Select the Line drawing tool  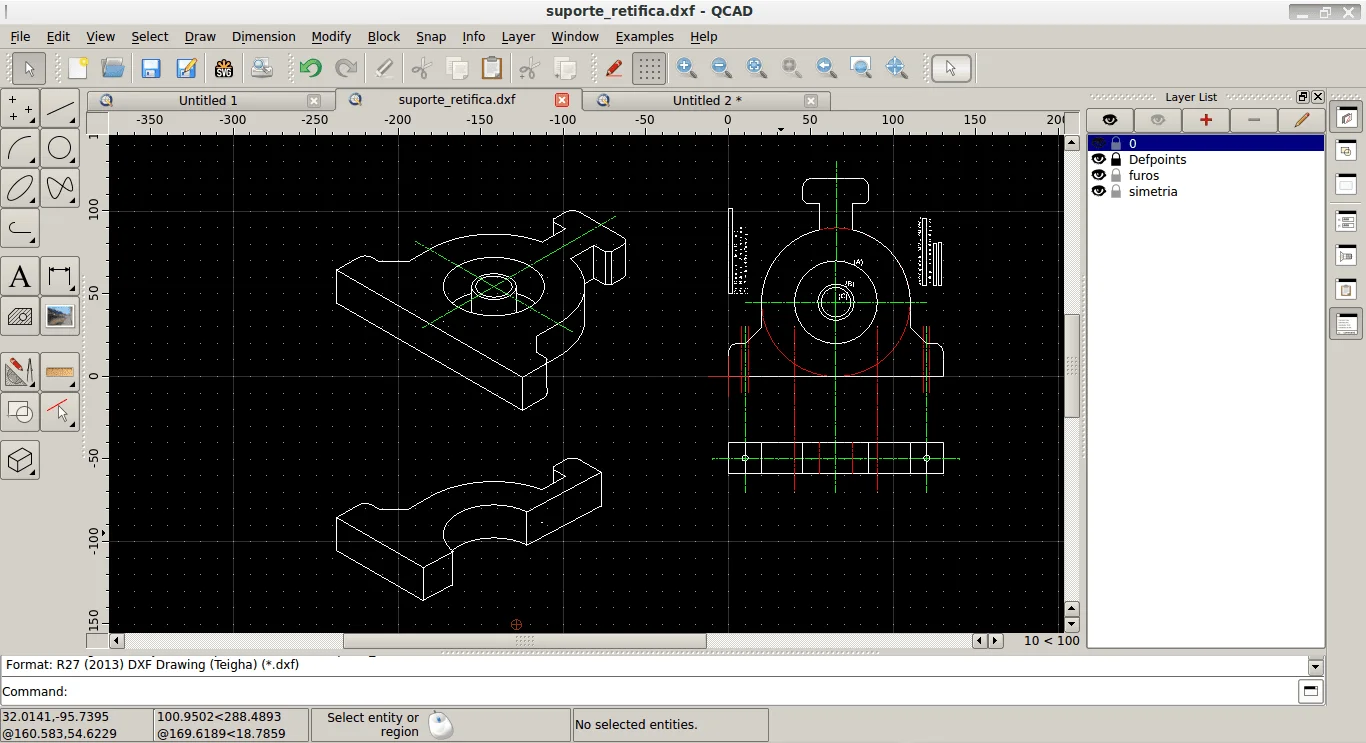coord(60,108)
